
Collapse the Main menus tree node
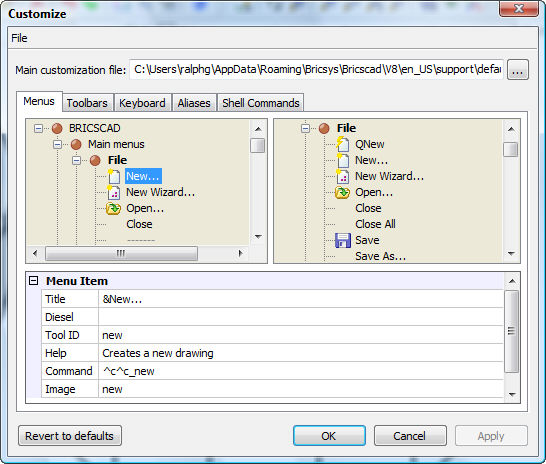pos(57,144)
